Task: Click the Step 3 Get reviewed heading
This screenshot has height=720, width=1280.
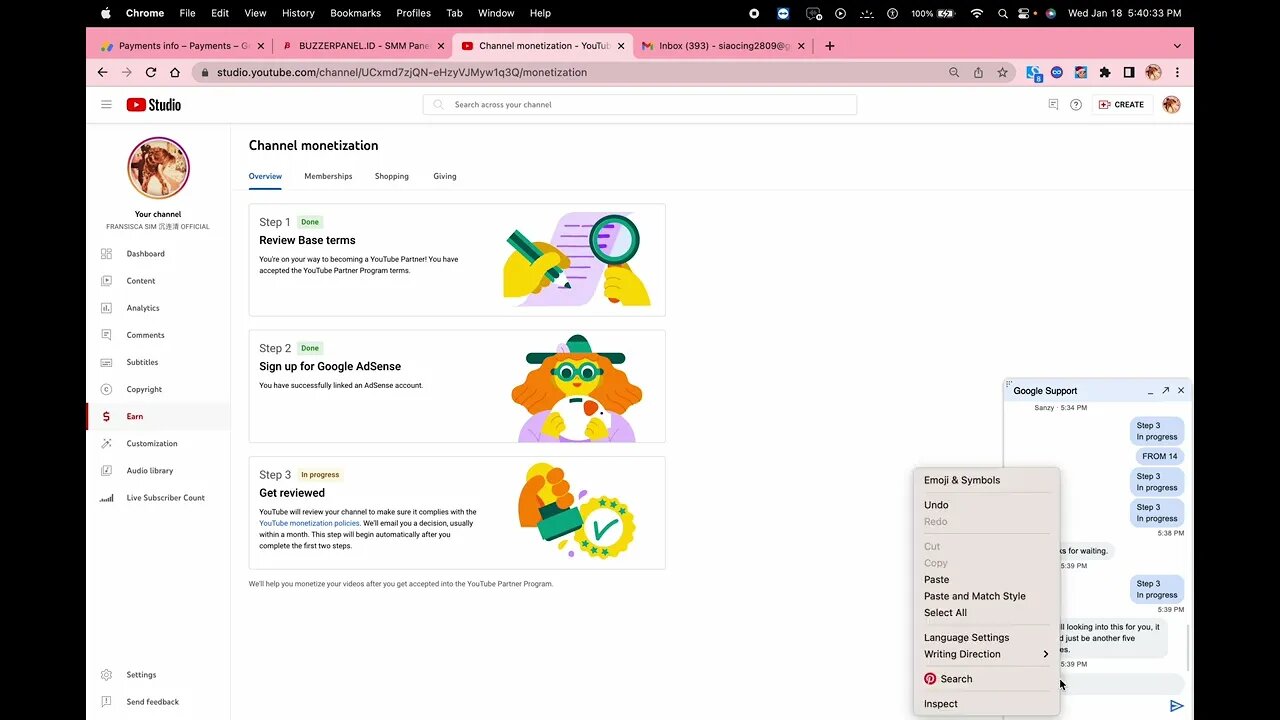Action: click(x=292, y=493)
